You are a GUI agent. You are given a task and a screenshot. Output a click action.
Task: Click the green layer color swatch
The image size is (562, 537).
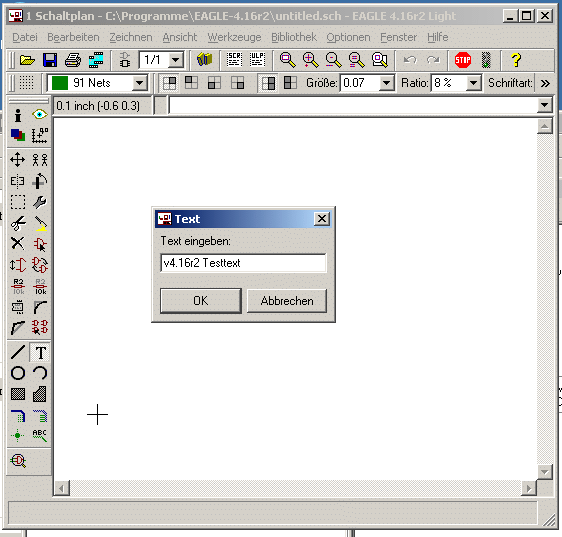click(x=60, y=83)
